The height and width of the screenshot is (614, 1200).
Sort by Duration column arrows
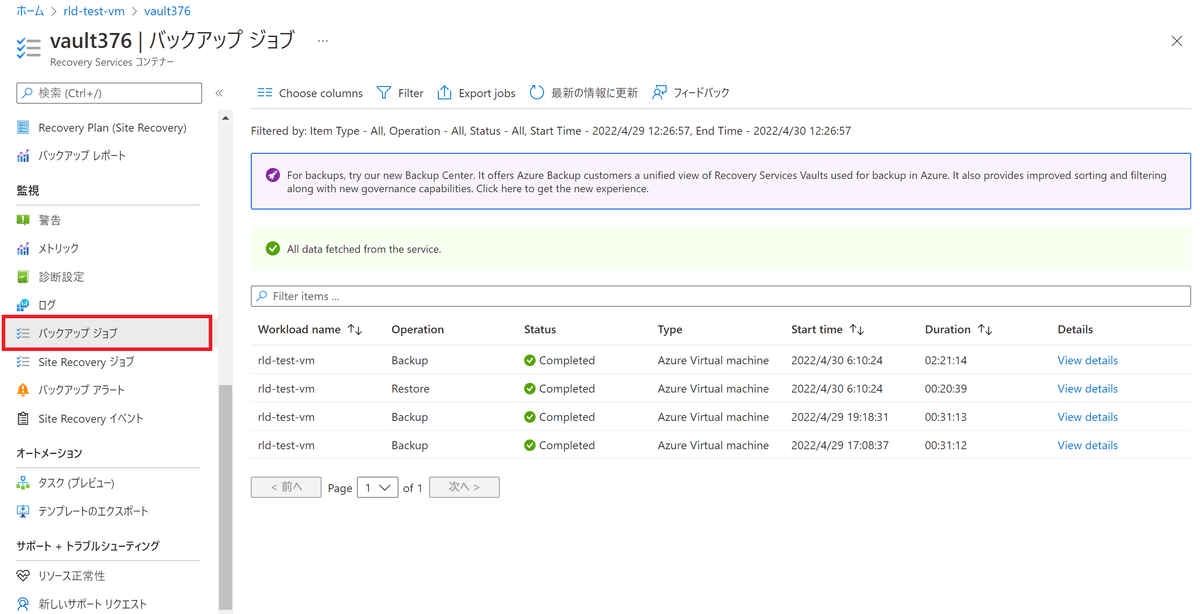tap(985, 330)
